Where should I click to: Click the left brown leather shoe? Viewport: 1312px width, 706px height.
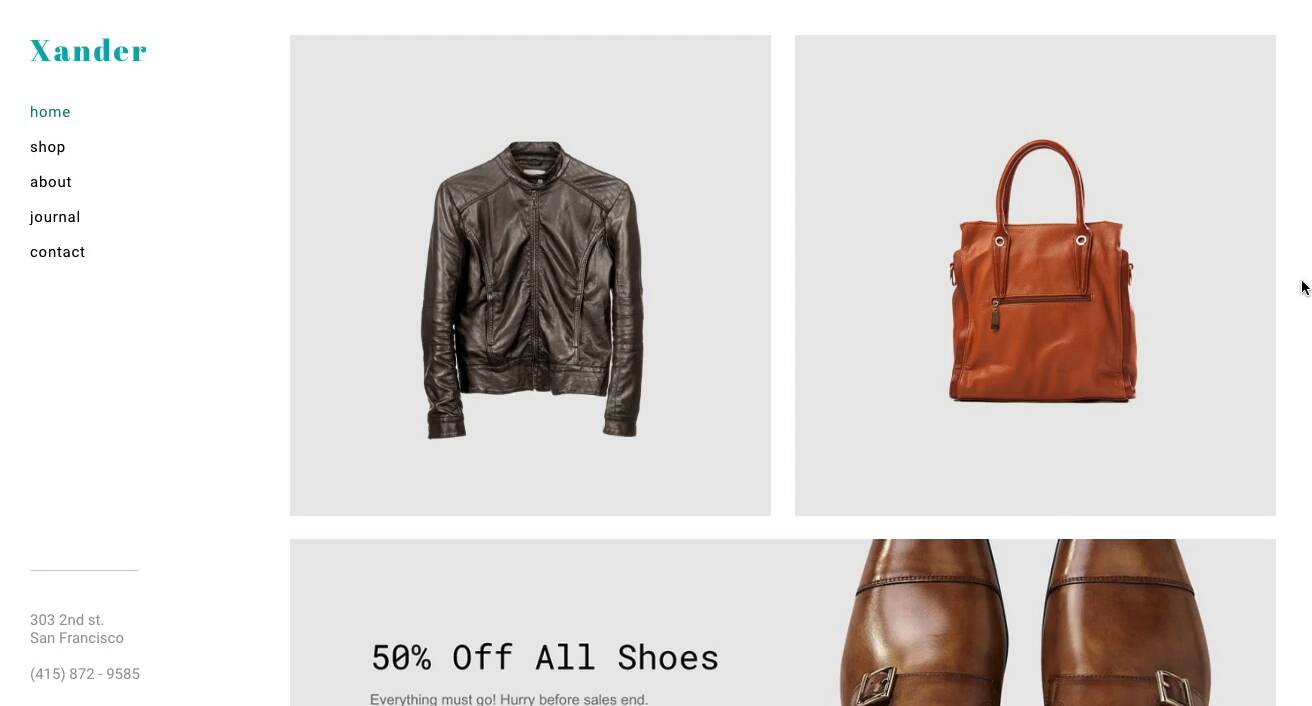(925, 623)
